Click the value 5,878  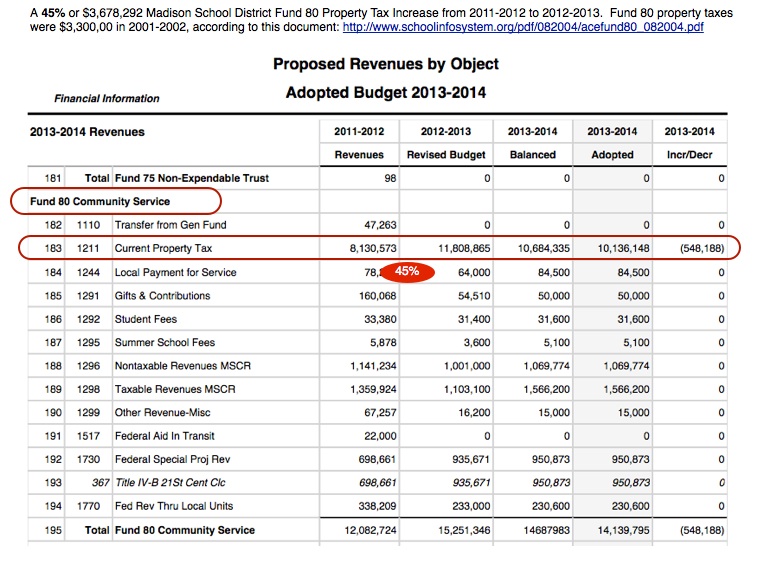(x=383, y=343)
